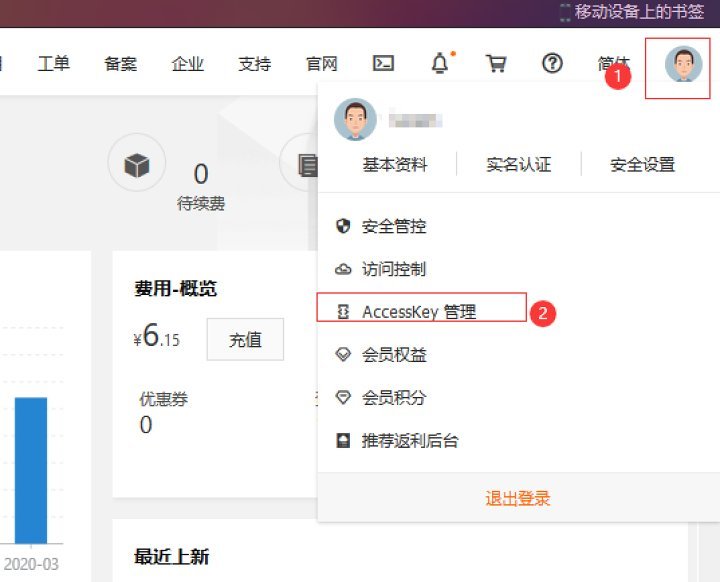Open the notifications bell
720x582 pixels.
440,63
